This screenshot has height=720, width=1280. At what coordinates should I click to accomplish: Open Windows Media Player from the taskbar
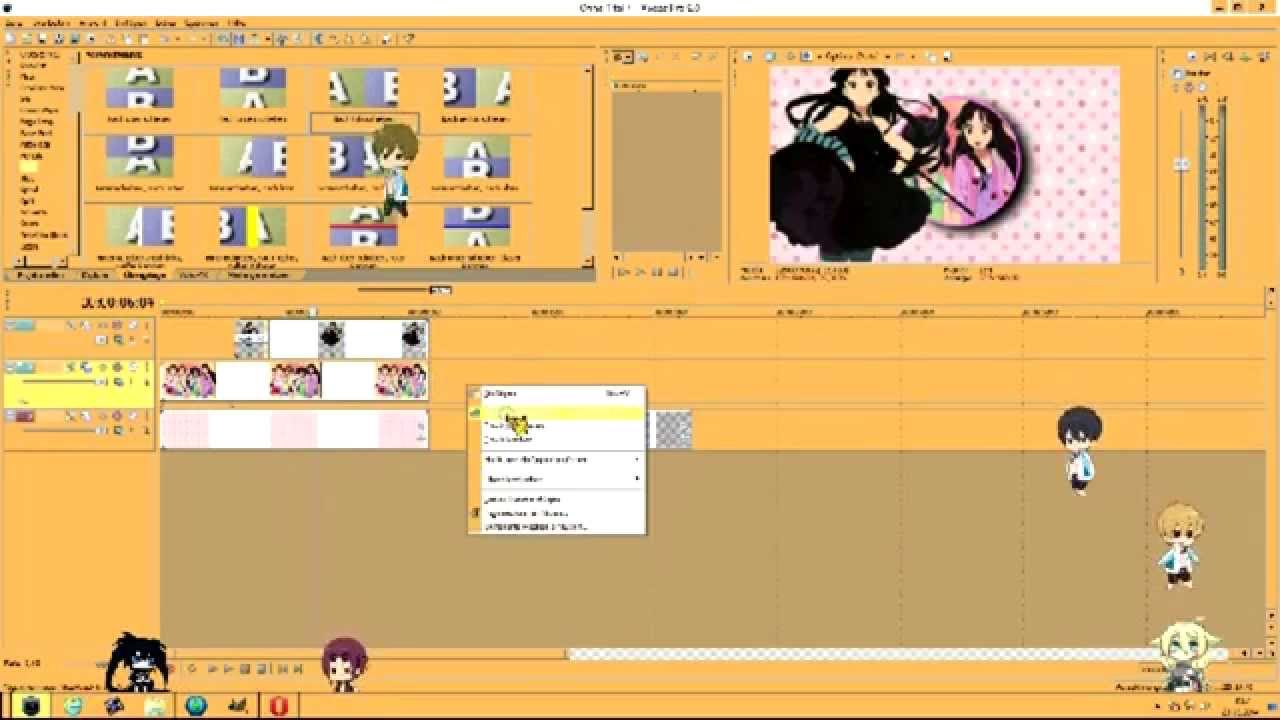[114, 706]
